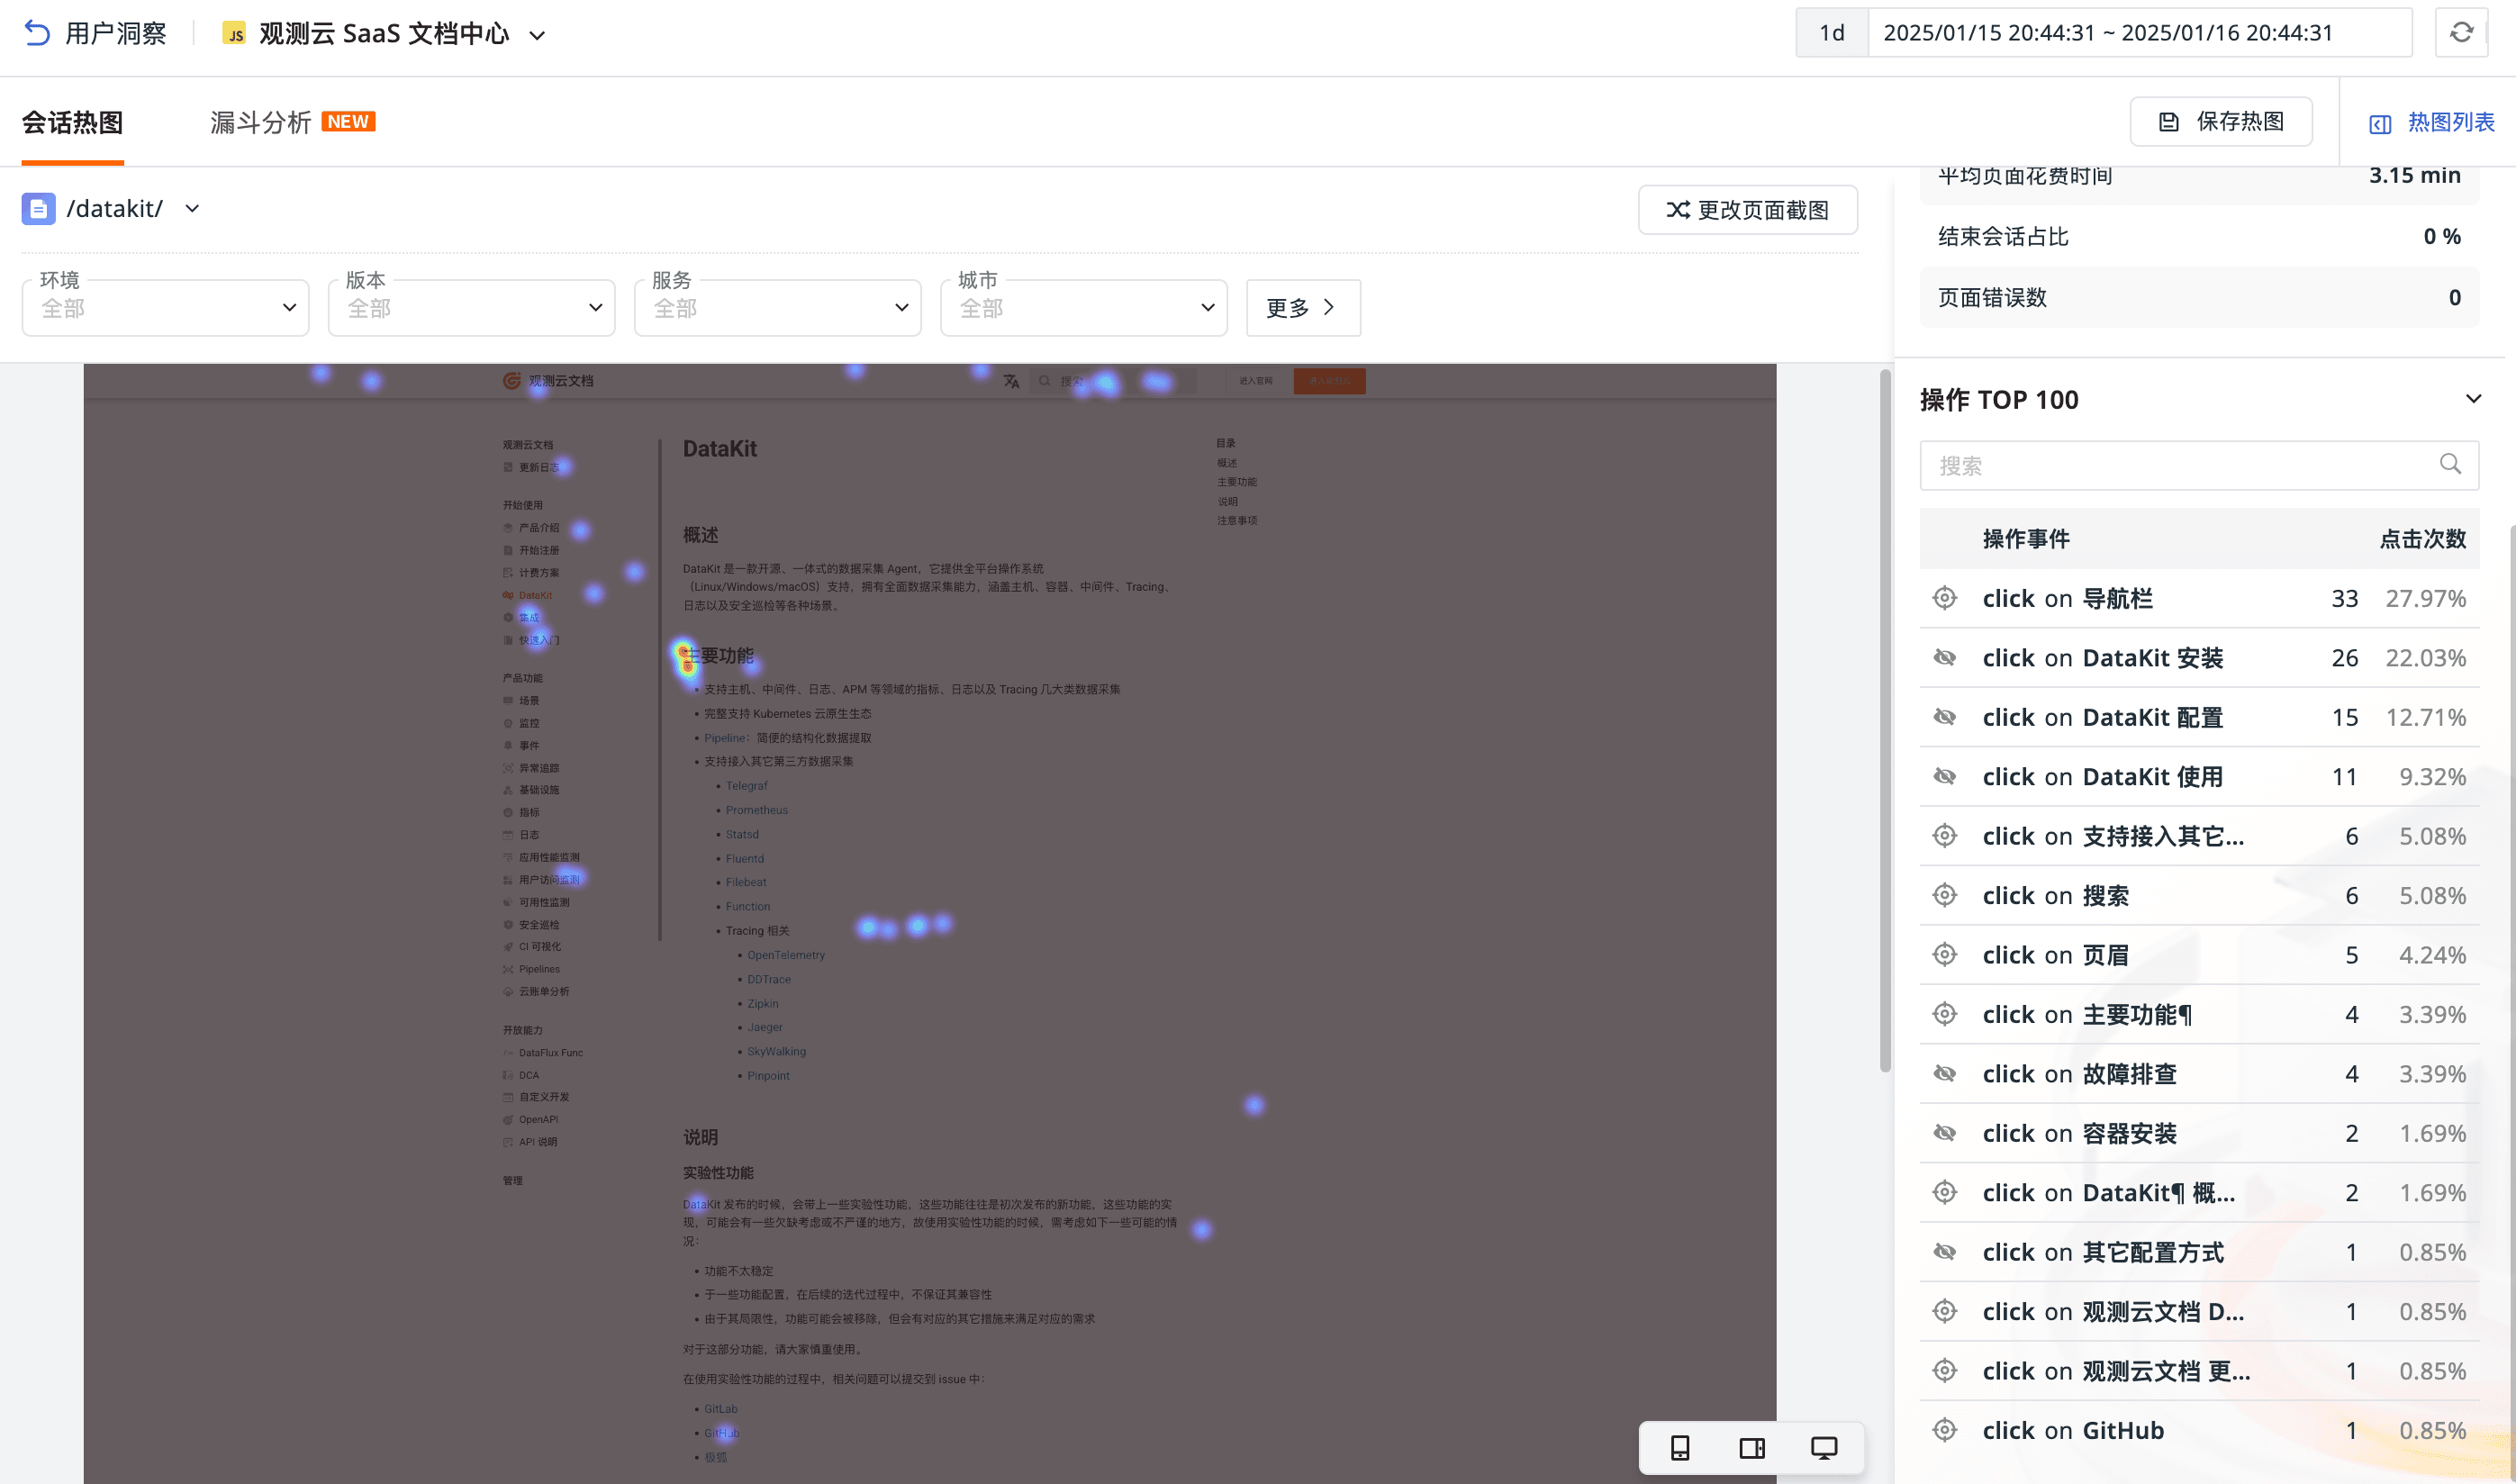Image resolution: width=2516 pixels, height=1484 pixels.
Task: Switch to tablet device view icon
Action: tap(1752, 1447)
